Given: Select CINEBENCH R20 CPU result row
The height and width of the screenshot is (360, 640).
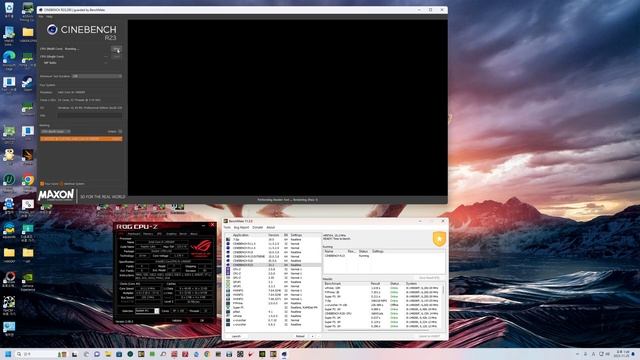Looking at the screenshot, I should (x=383, y=313).
